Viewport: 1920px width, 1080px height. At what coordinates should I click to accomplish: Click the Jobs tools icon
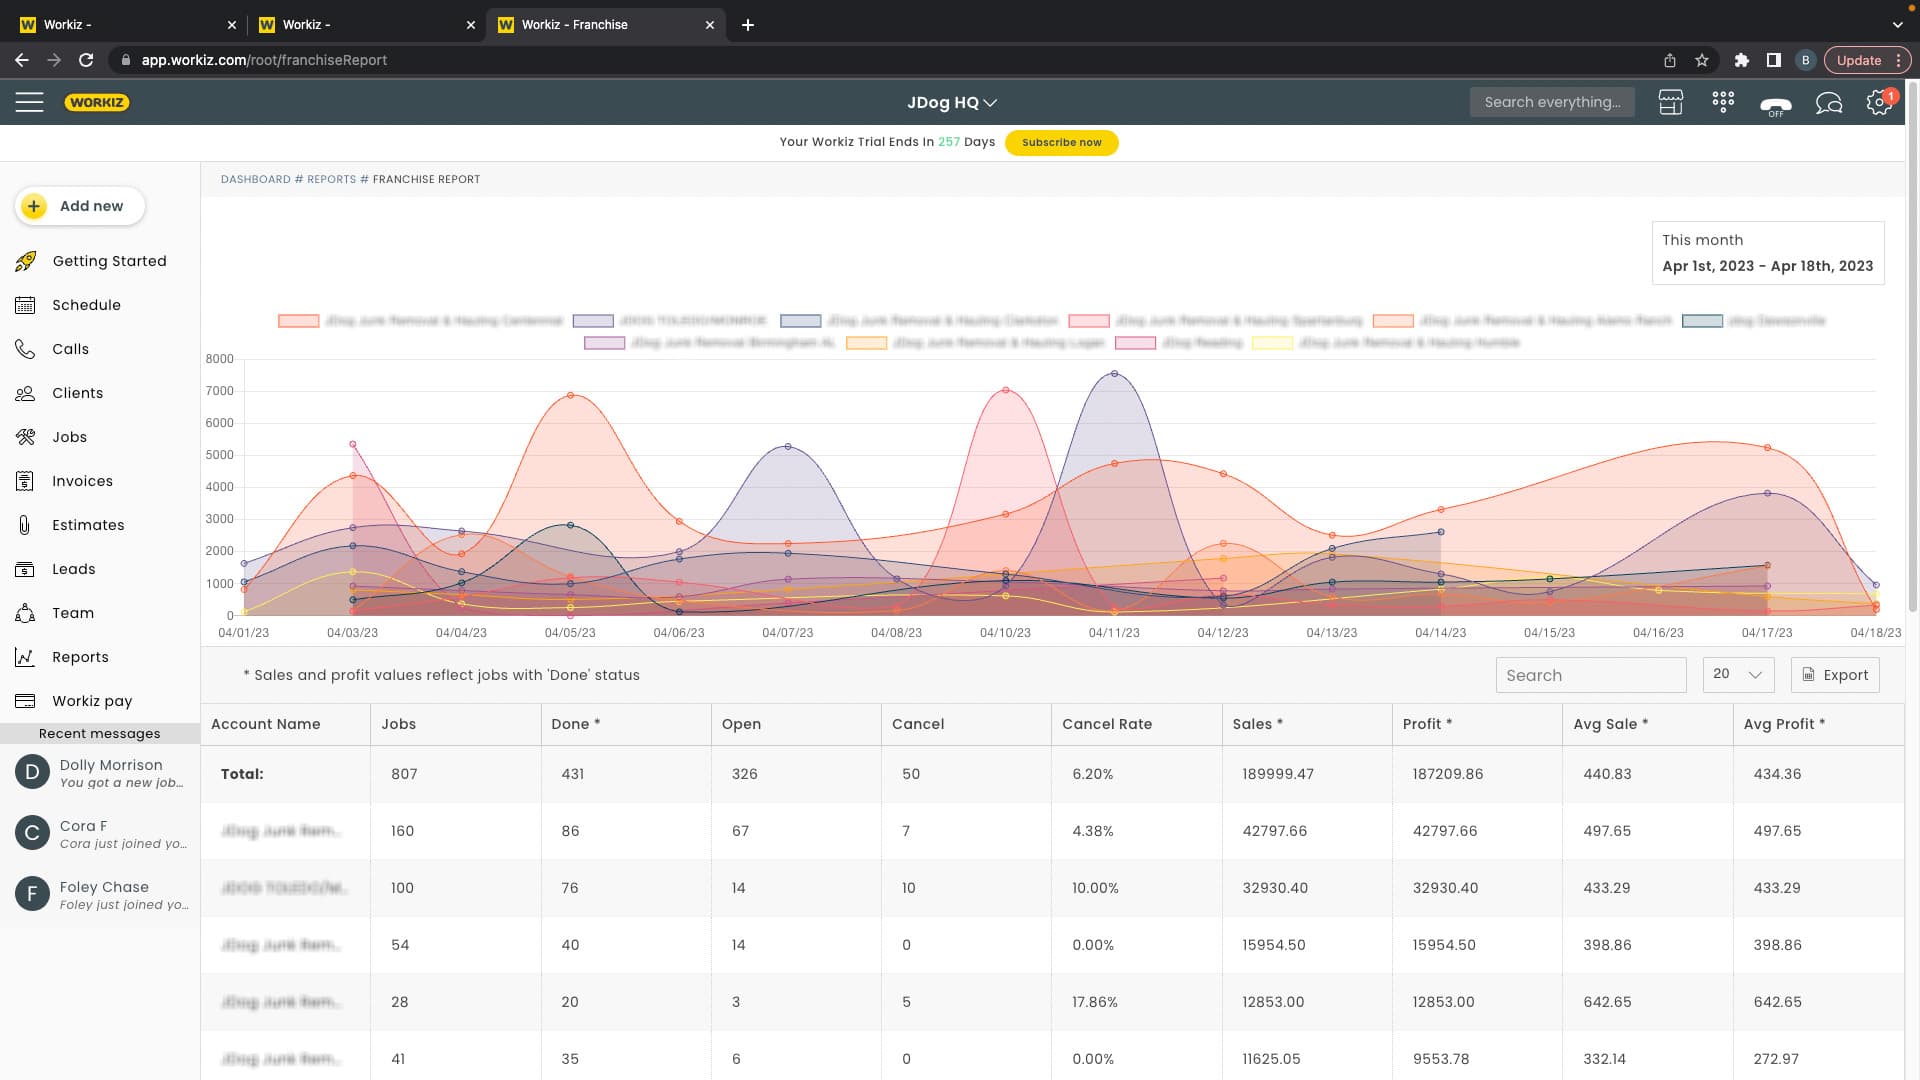click(x=25, y=437)
